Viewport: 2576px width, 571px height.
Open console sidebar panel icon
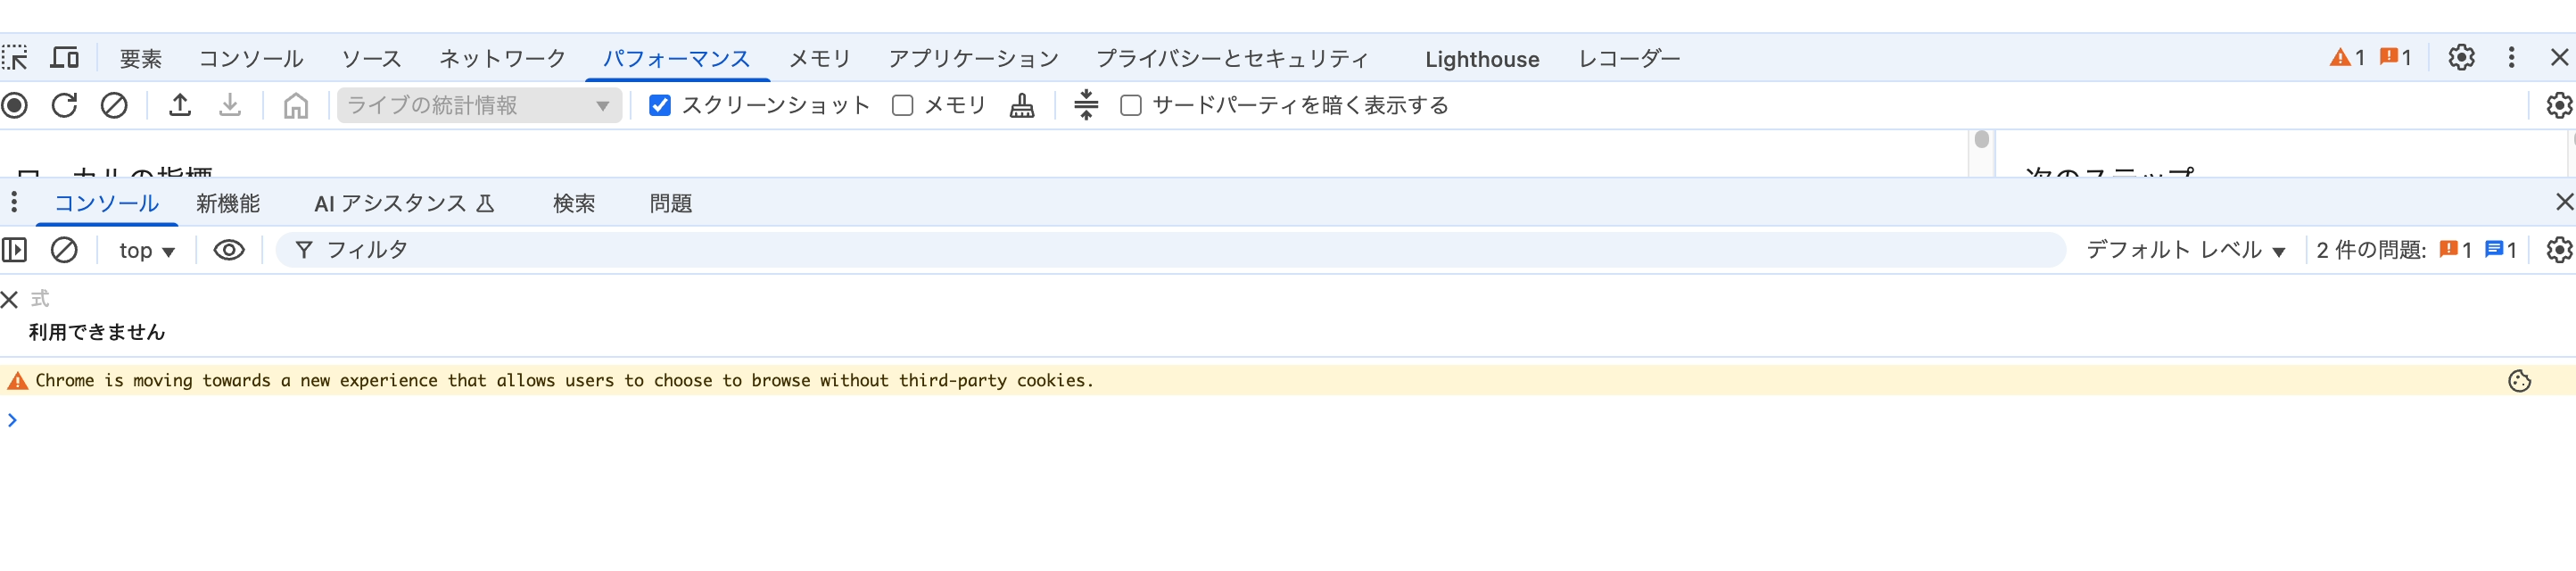15,250
